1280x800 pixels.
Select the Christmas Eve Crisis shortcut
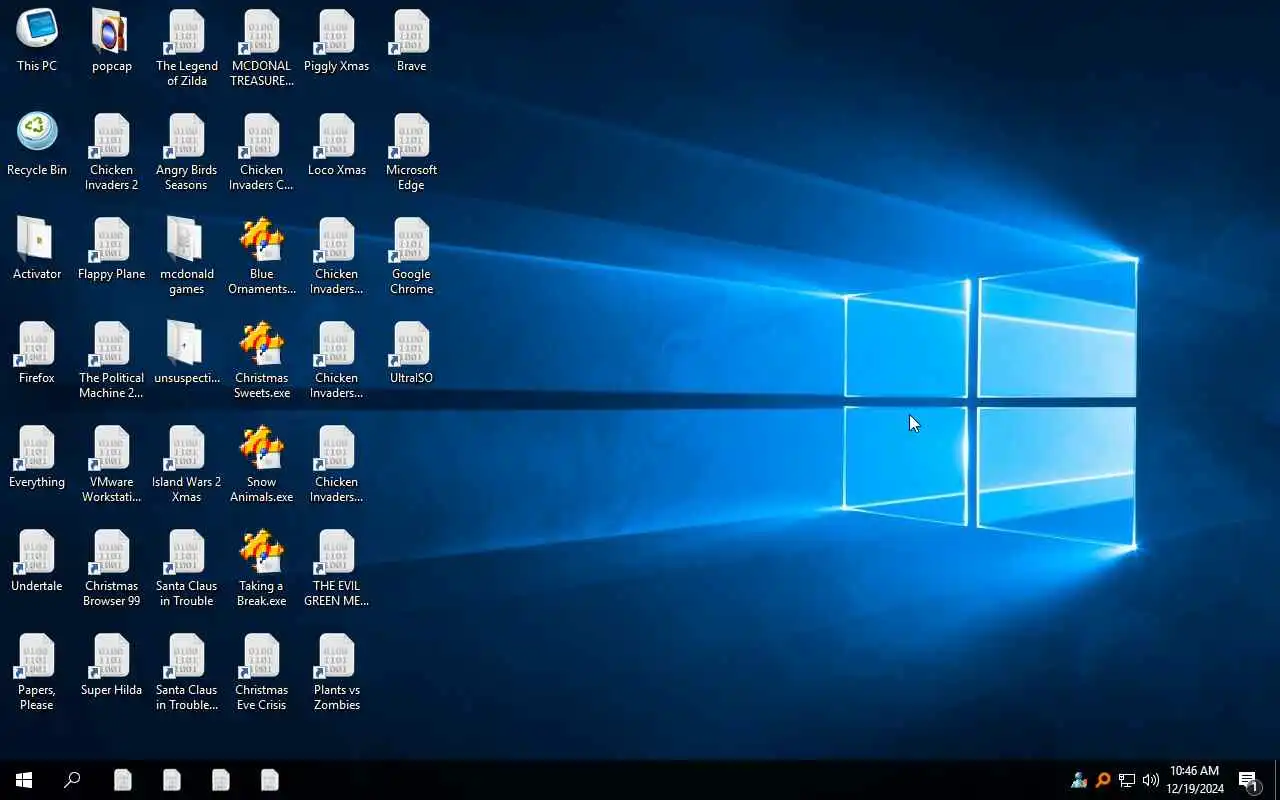[x=262, y=671]
